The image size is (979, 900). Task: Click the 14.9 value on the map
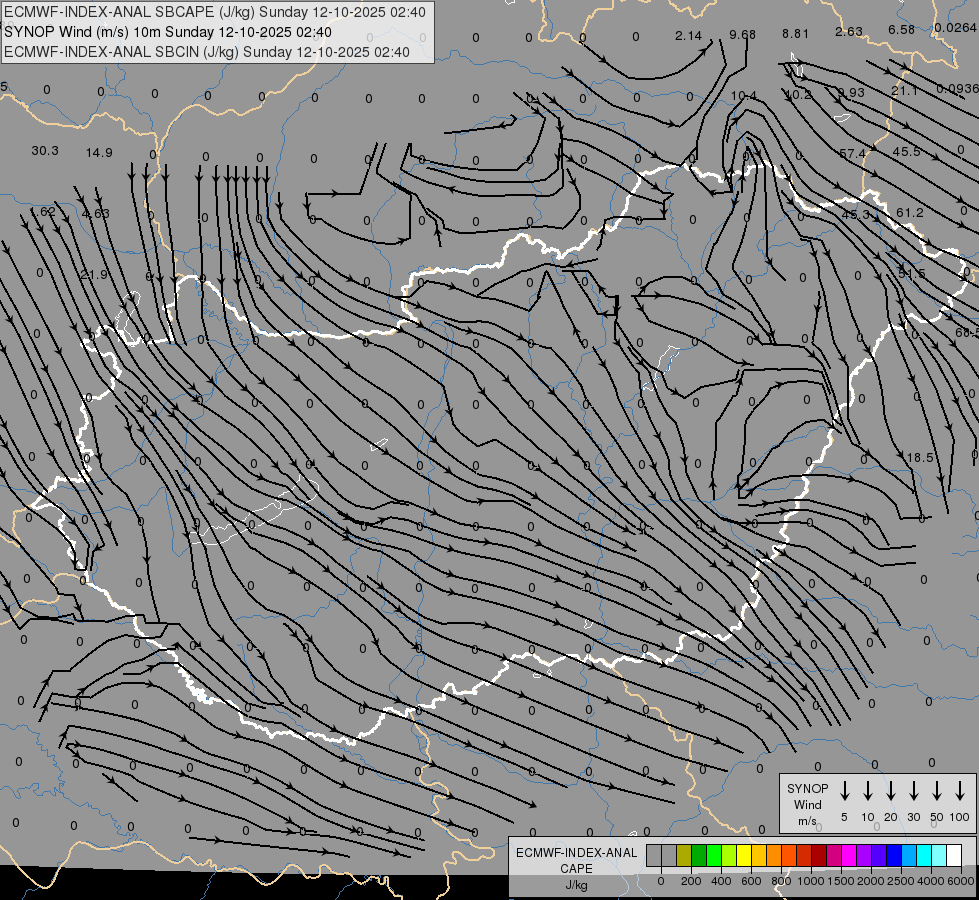(x=99, y=152)
